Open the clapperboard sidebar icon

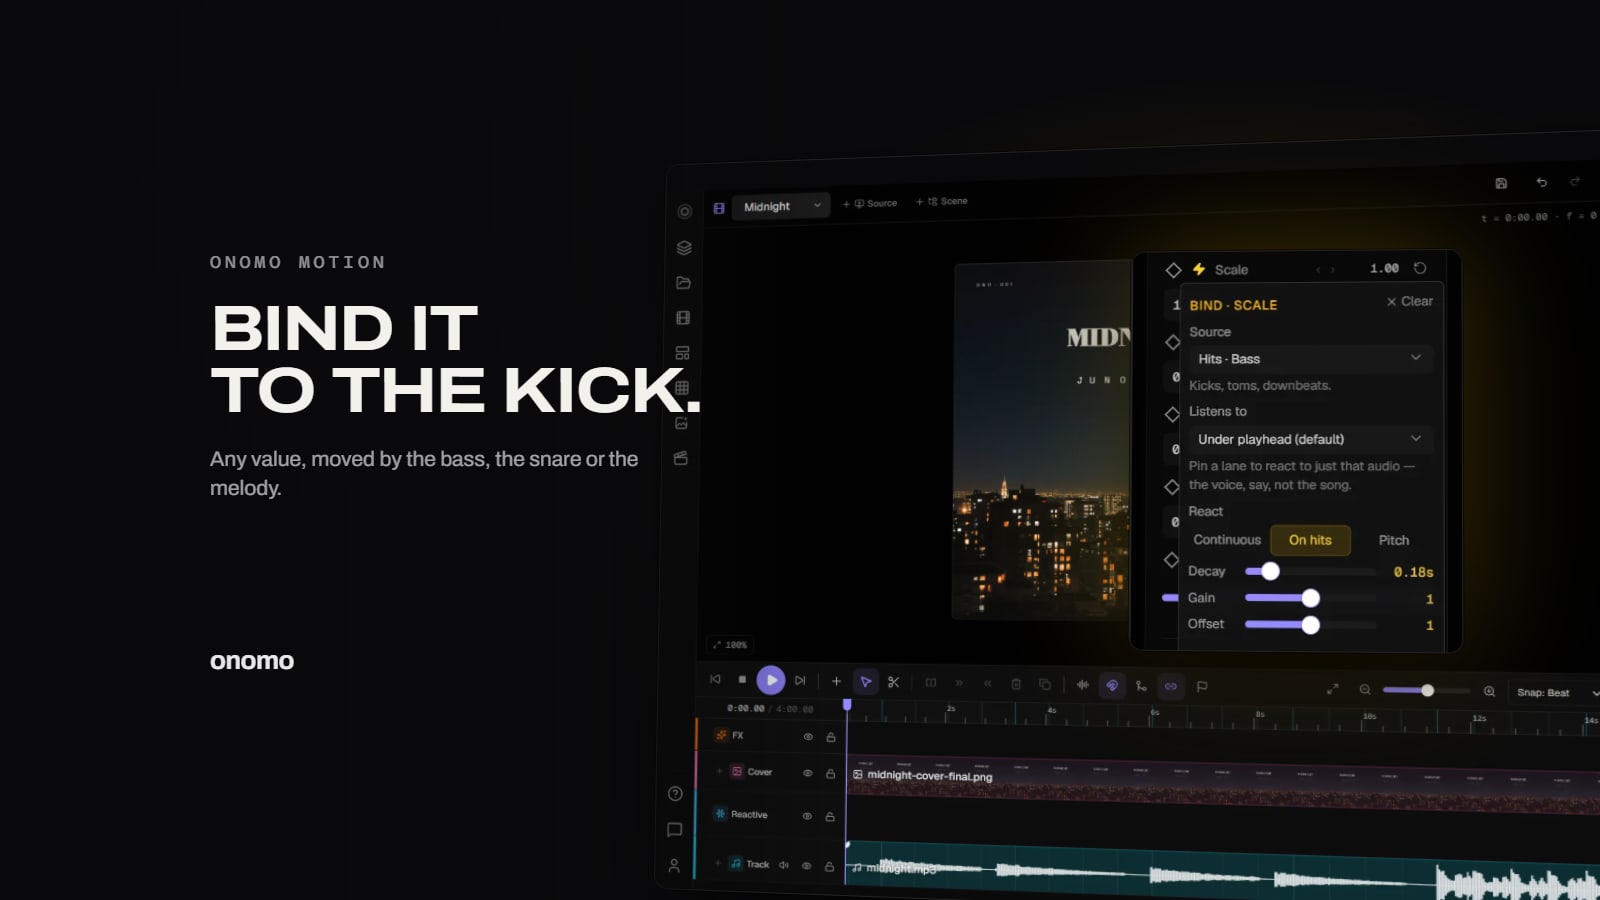(681, 458)
